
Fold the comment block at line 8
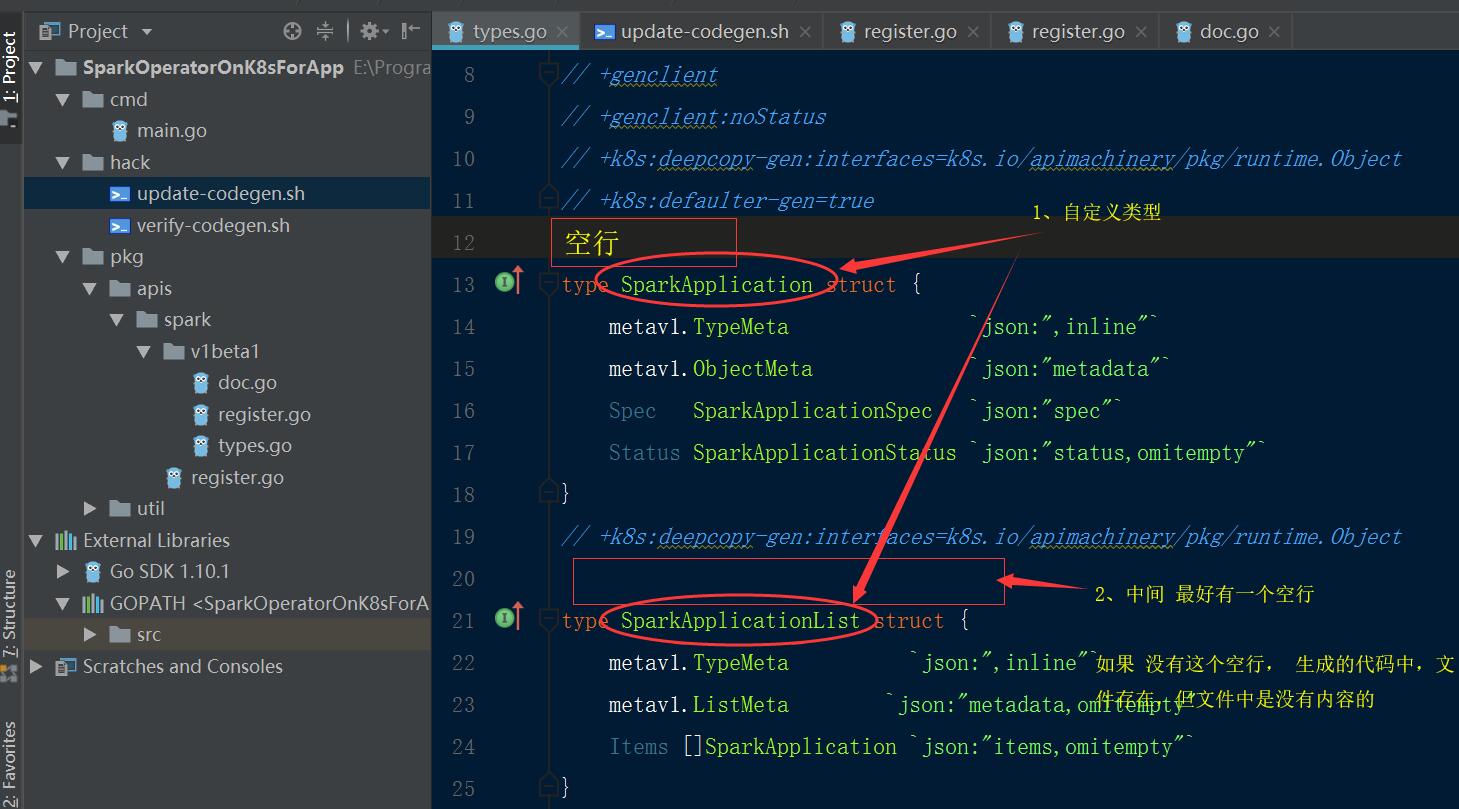pyautogui.click(x=548, y=75)
